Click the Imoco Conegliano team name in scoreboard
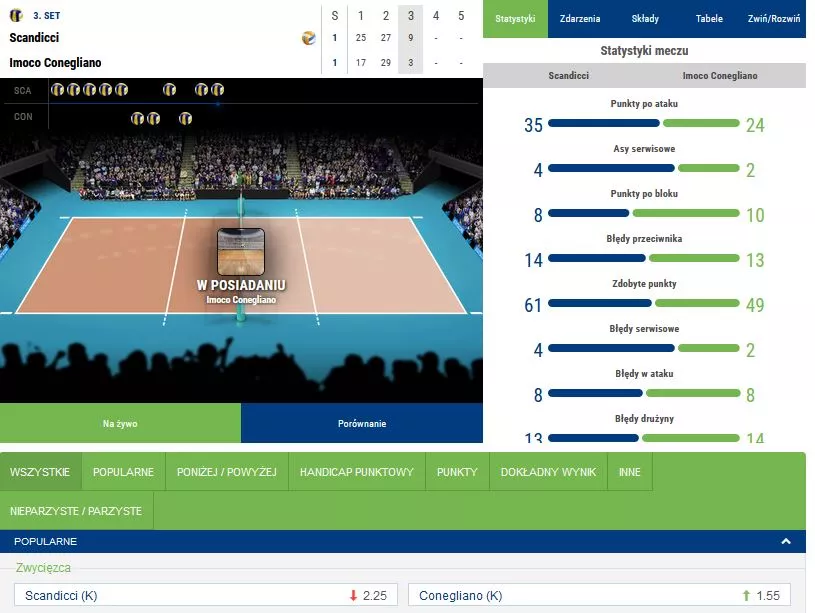Viewport: 815px width, 613px height. (55, 62)
